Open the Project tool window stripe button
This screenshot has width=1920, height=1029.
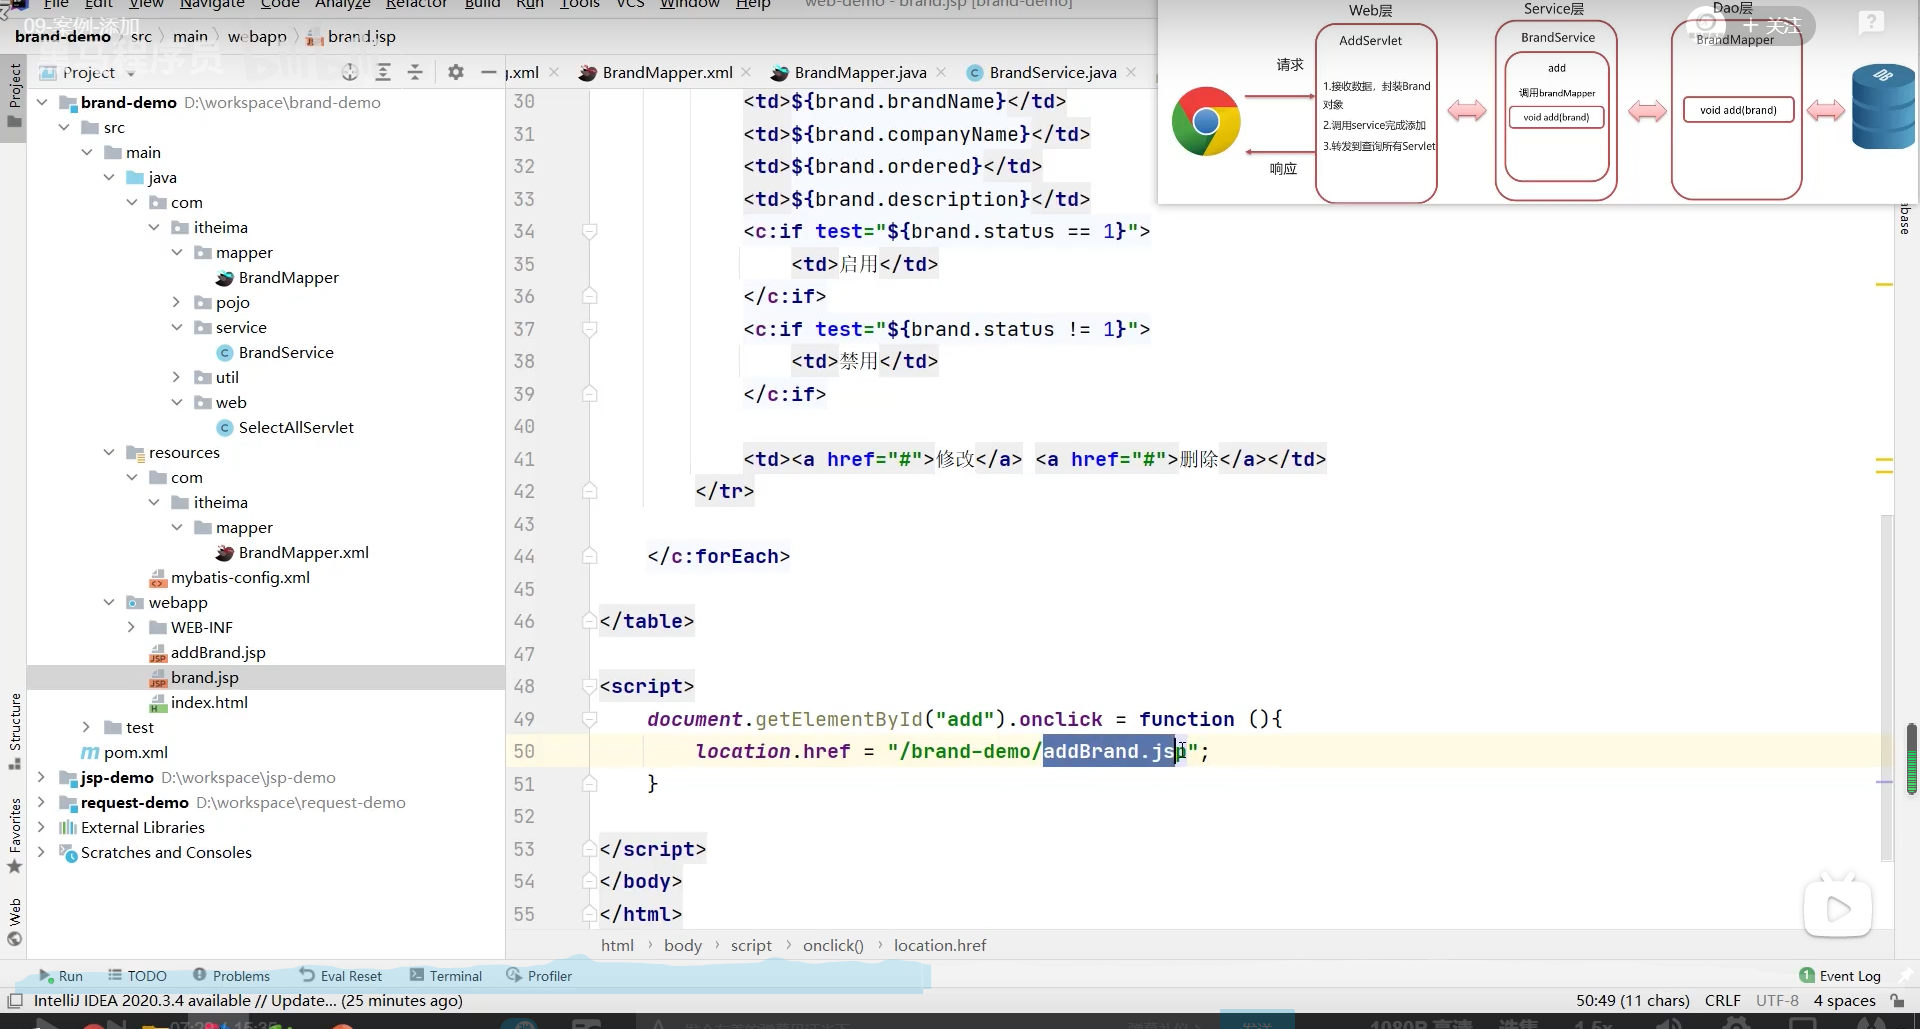[x=14, y=96]
